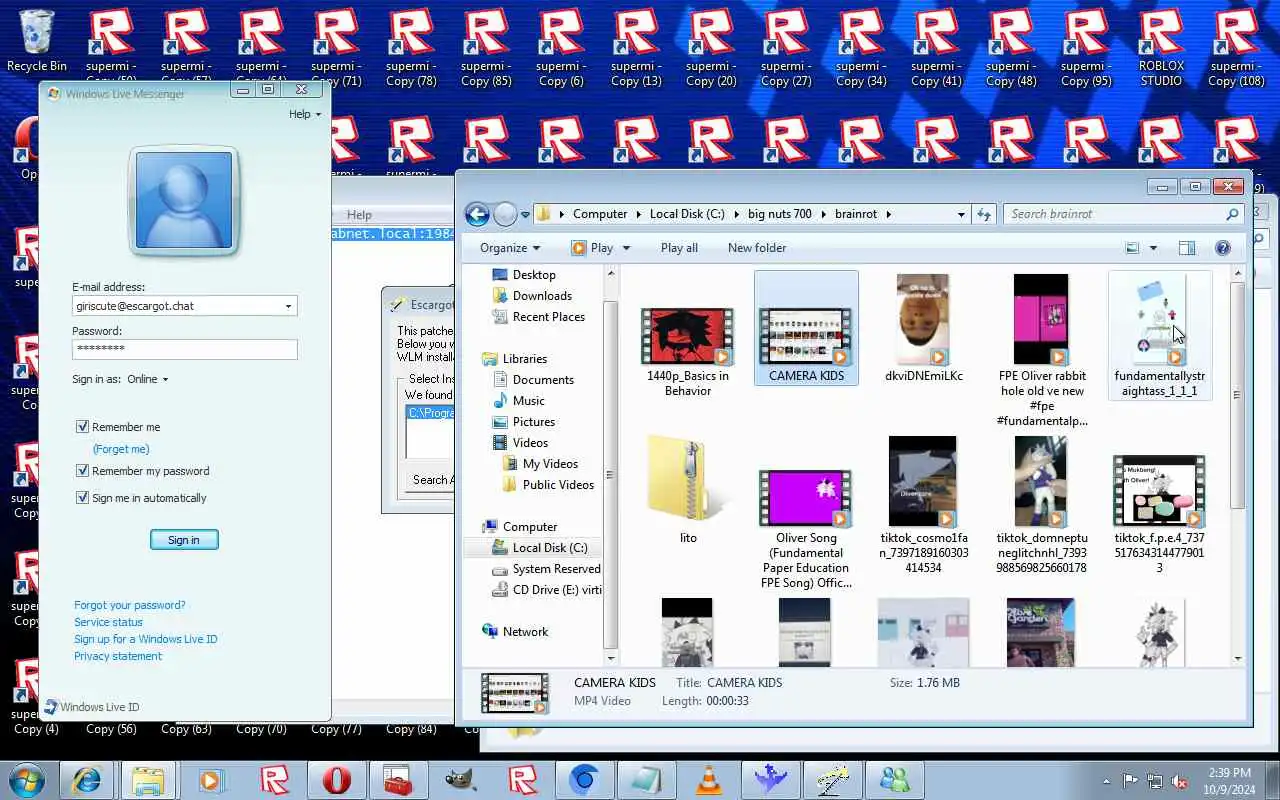Uncheck Remember me in Messenger

(x=82, y=427)
